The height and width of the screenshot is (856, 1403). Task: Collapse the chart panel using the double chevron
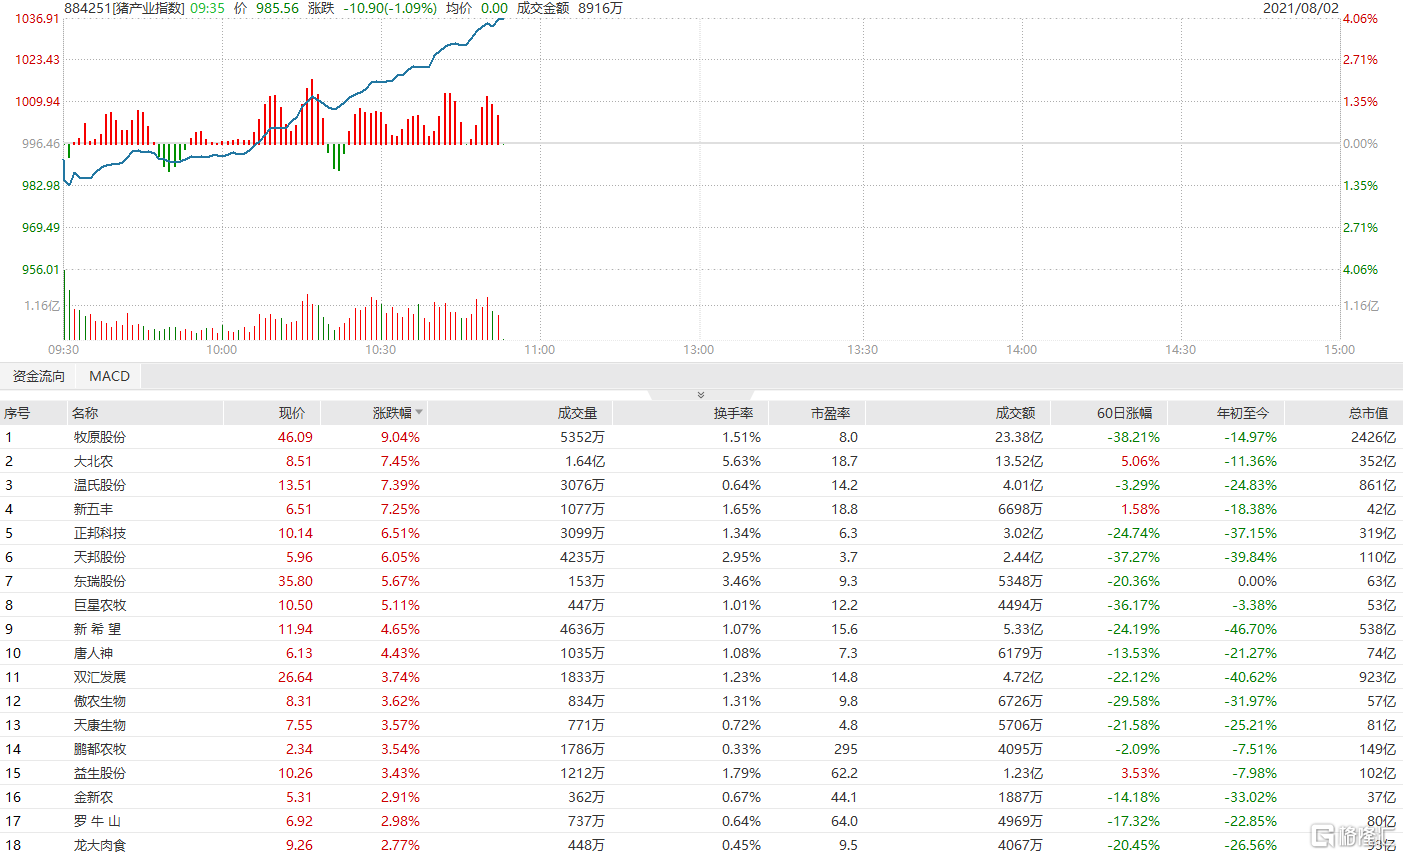click(701, 395)
